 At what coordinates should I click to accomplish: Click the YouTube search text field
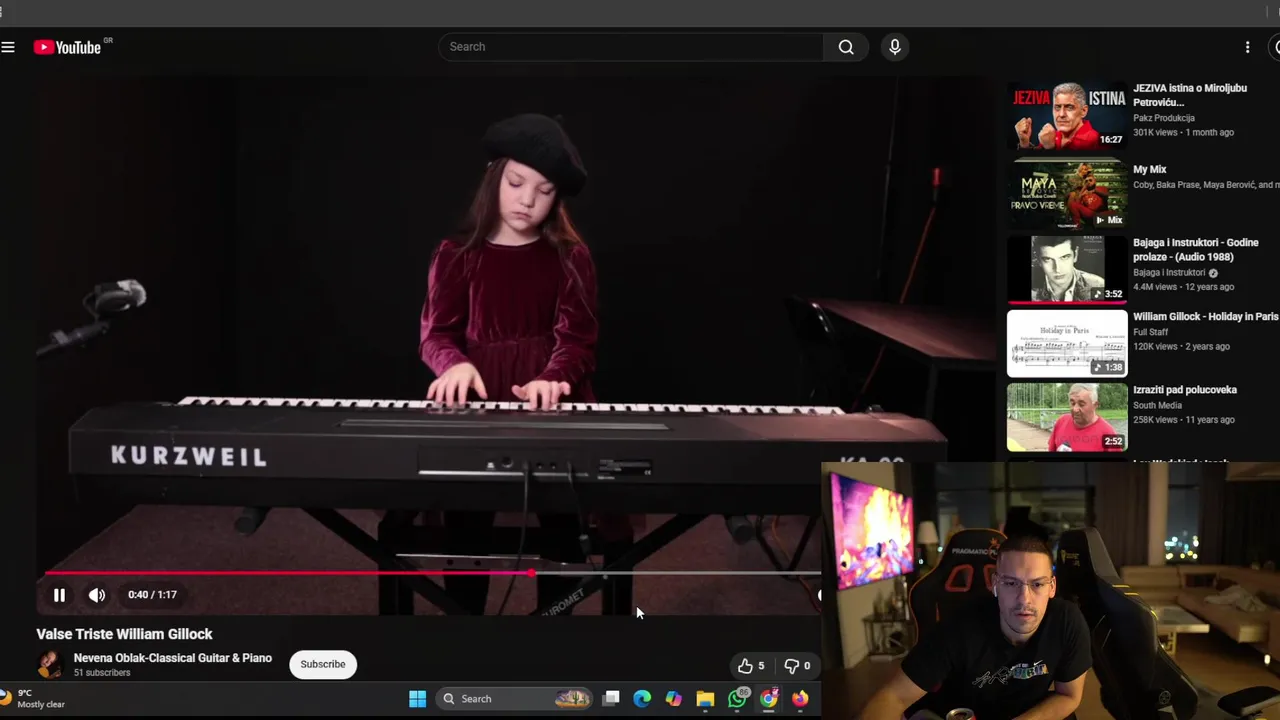631,47
